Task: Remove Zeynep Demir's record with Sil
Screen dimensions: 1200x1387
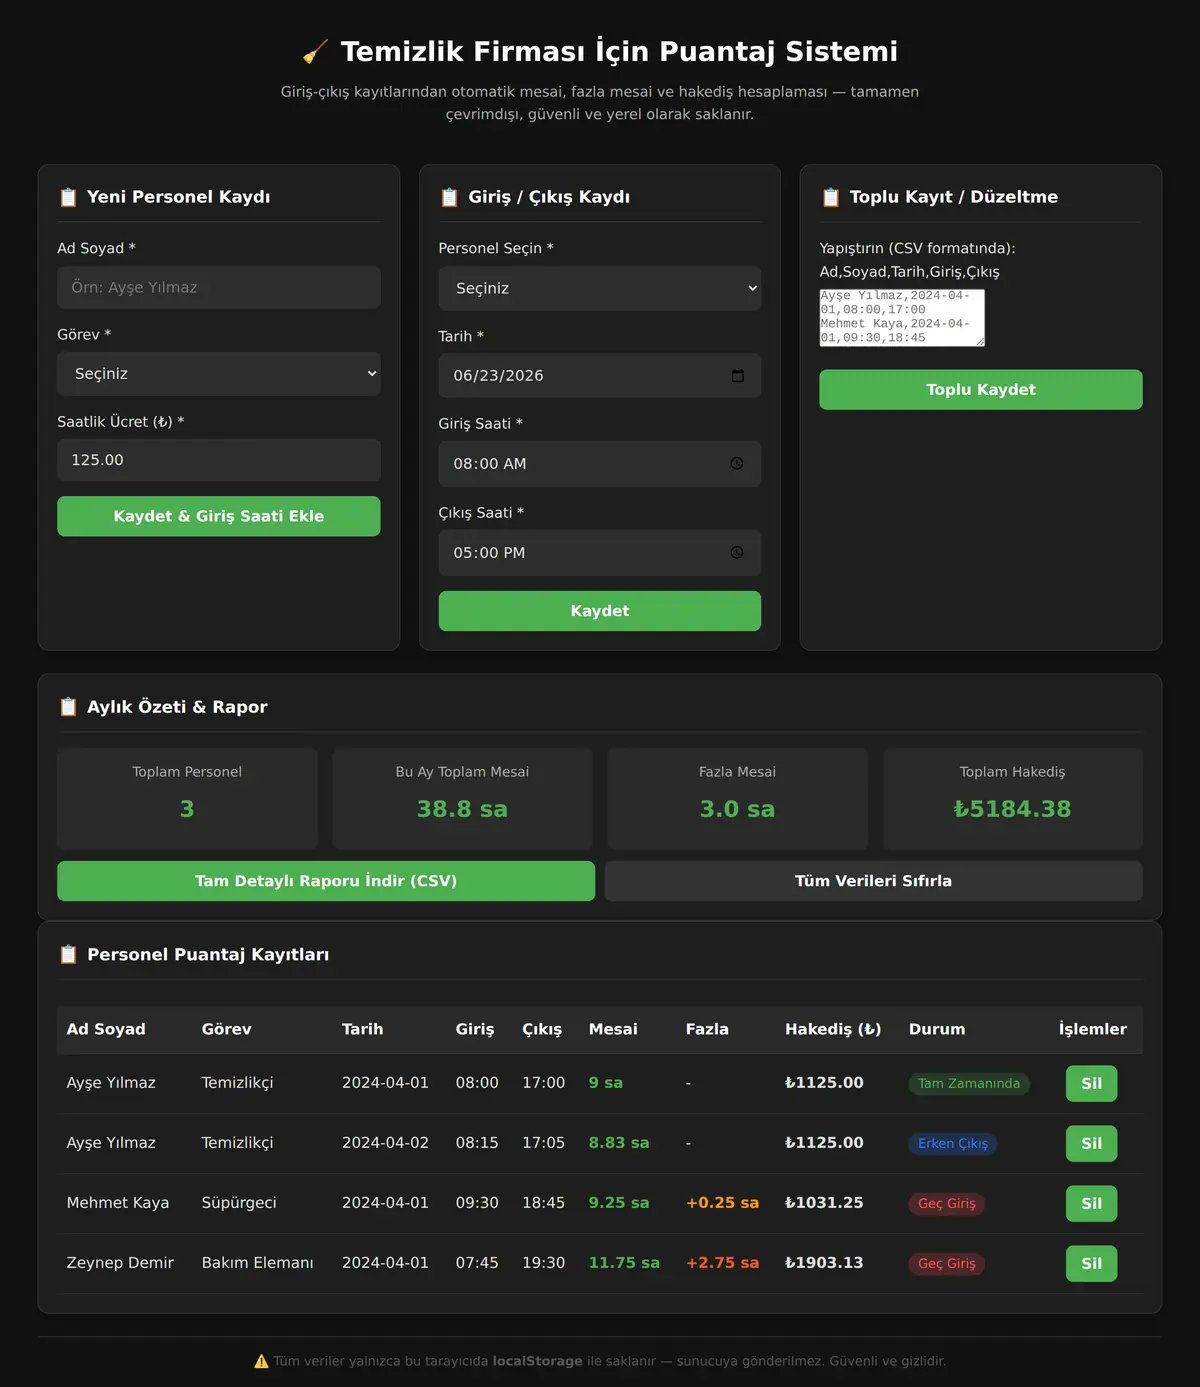Action: 1092,1264
